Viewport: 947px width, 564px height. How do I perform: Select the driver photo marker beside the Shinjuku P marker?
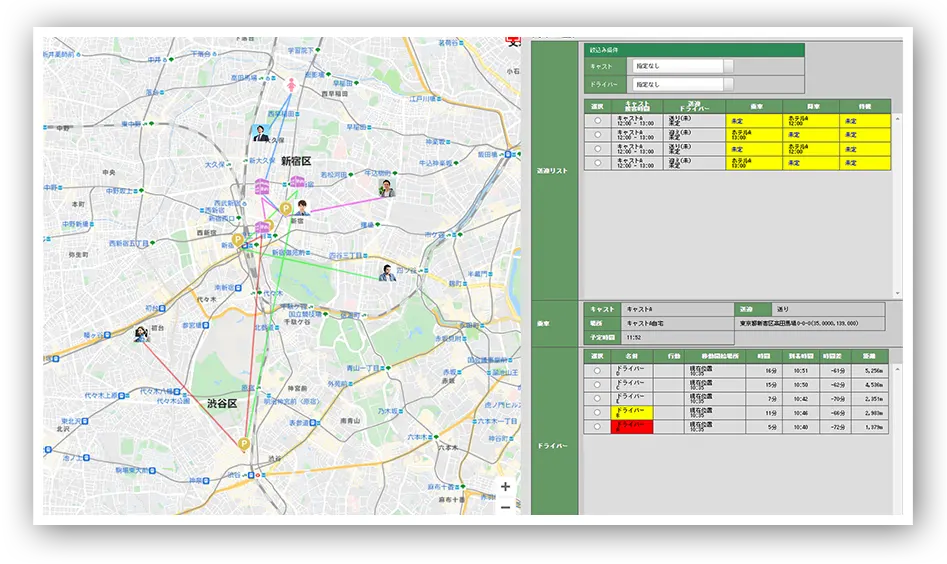(301, 208)
